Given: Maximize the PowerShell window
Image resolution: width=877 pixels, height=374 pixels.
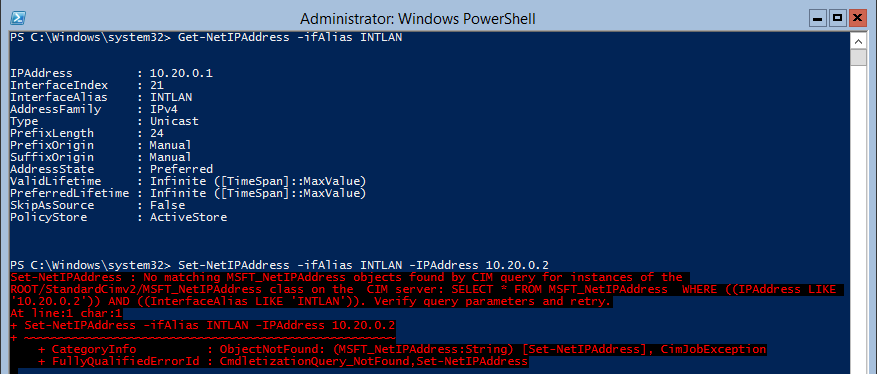Looking at the screenshot, I should (x=837, y=18).
